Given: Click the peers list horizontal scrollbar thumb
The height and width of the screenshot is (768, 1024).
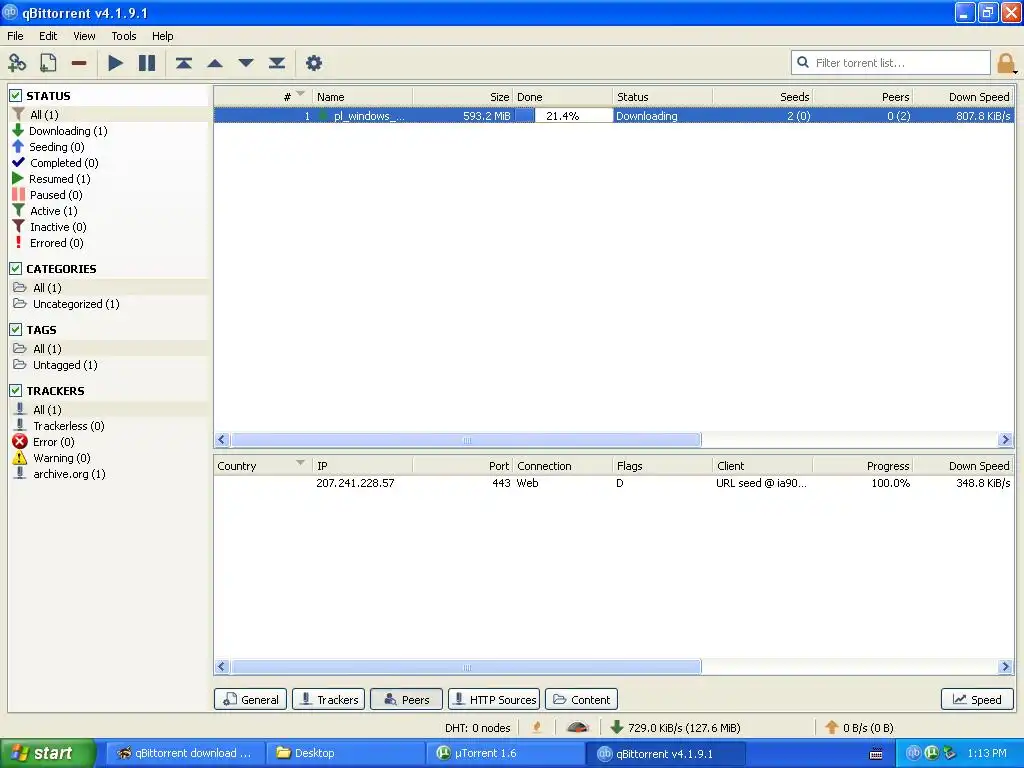Looking at the screenshot, I should coord(466,667).
